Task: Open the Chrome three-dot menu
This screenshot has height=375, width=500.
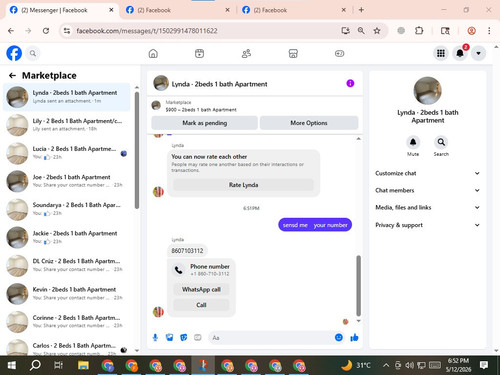Action: 489,31
